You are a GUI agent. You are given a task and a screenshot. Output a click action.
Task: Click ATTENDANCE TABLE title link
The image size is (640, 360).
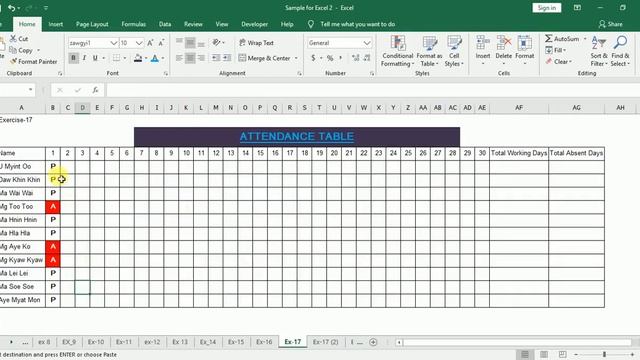tap(297, 137)
